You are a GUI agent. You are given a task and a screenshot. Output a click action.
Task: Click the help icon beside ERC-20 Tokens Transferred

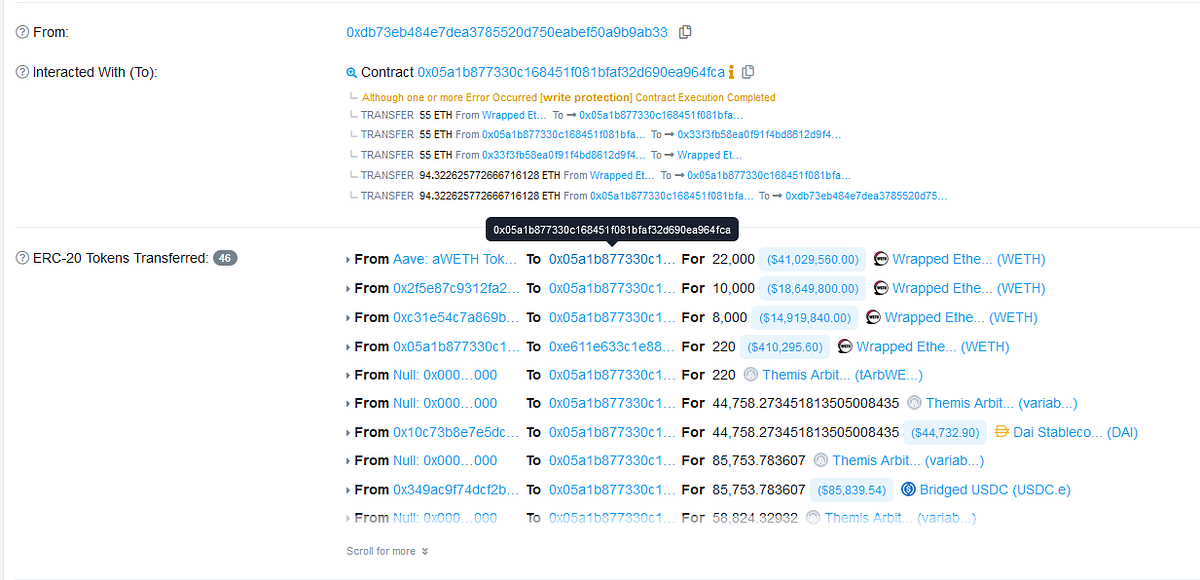(20, 258)
